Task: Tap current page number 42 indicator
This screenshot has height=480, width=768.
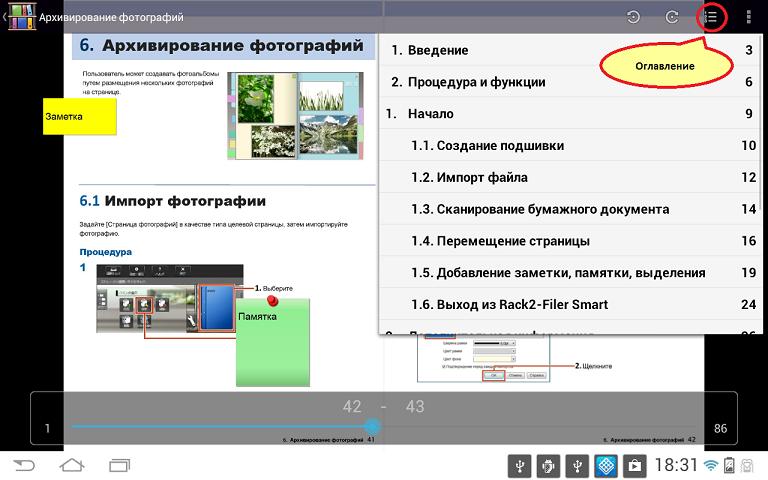Action: pos(352,407)
